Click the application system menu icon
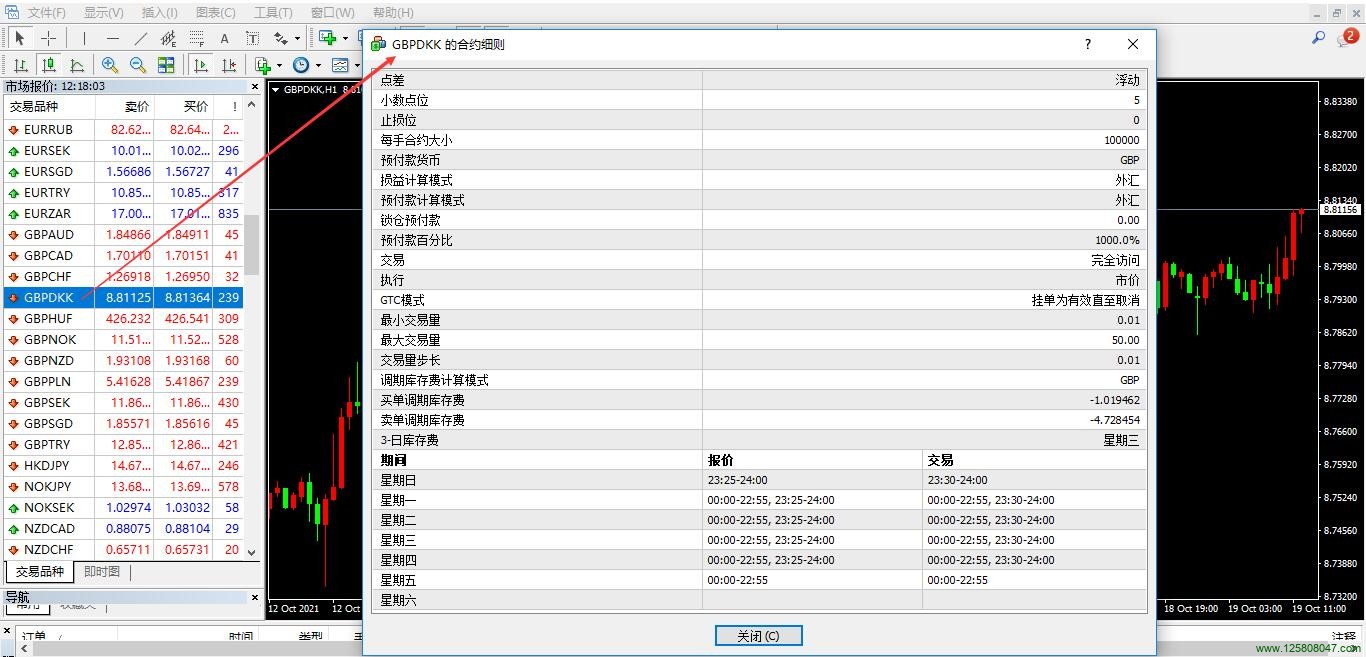 tap(12, 12)
